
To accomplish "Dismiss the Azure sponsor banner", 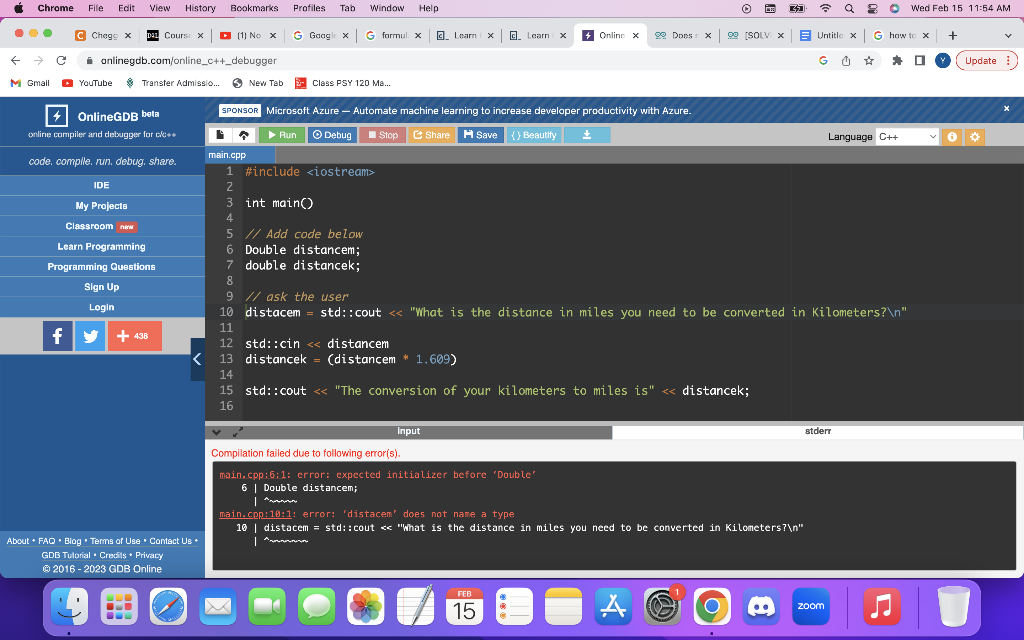I will (1009, 108).
